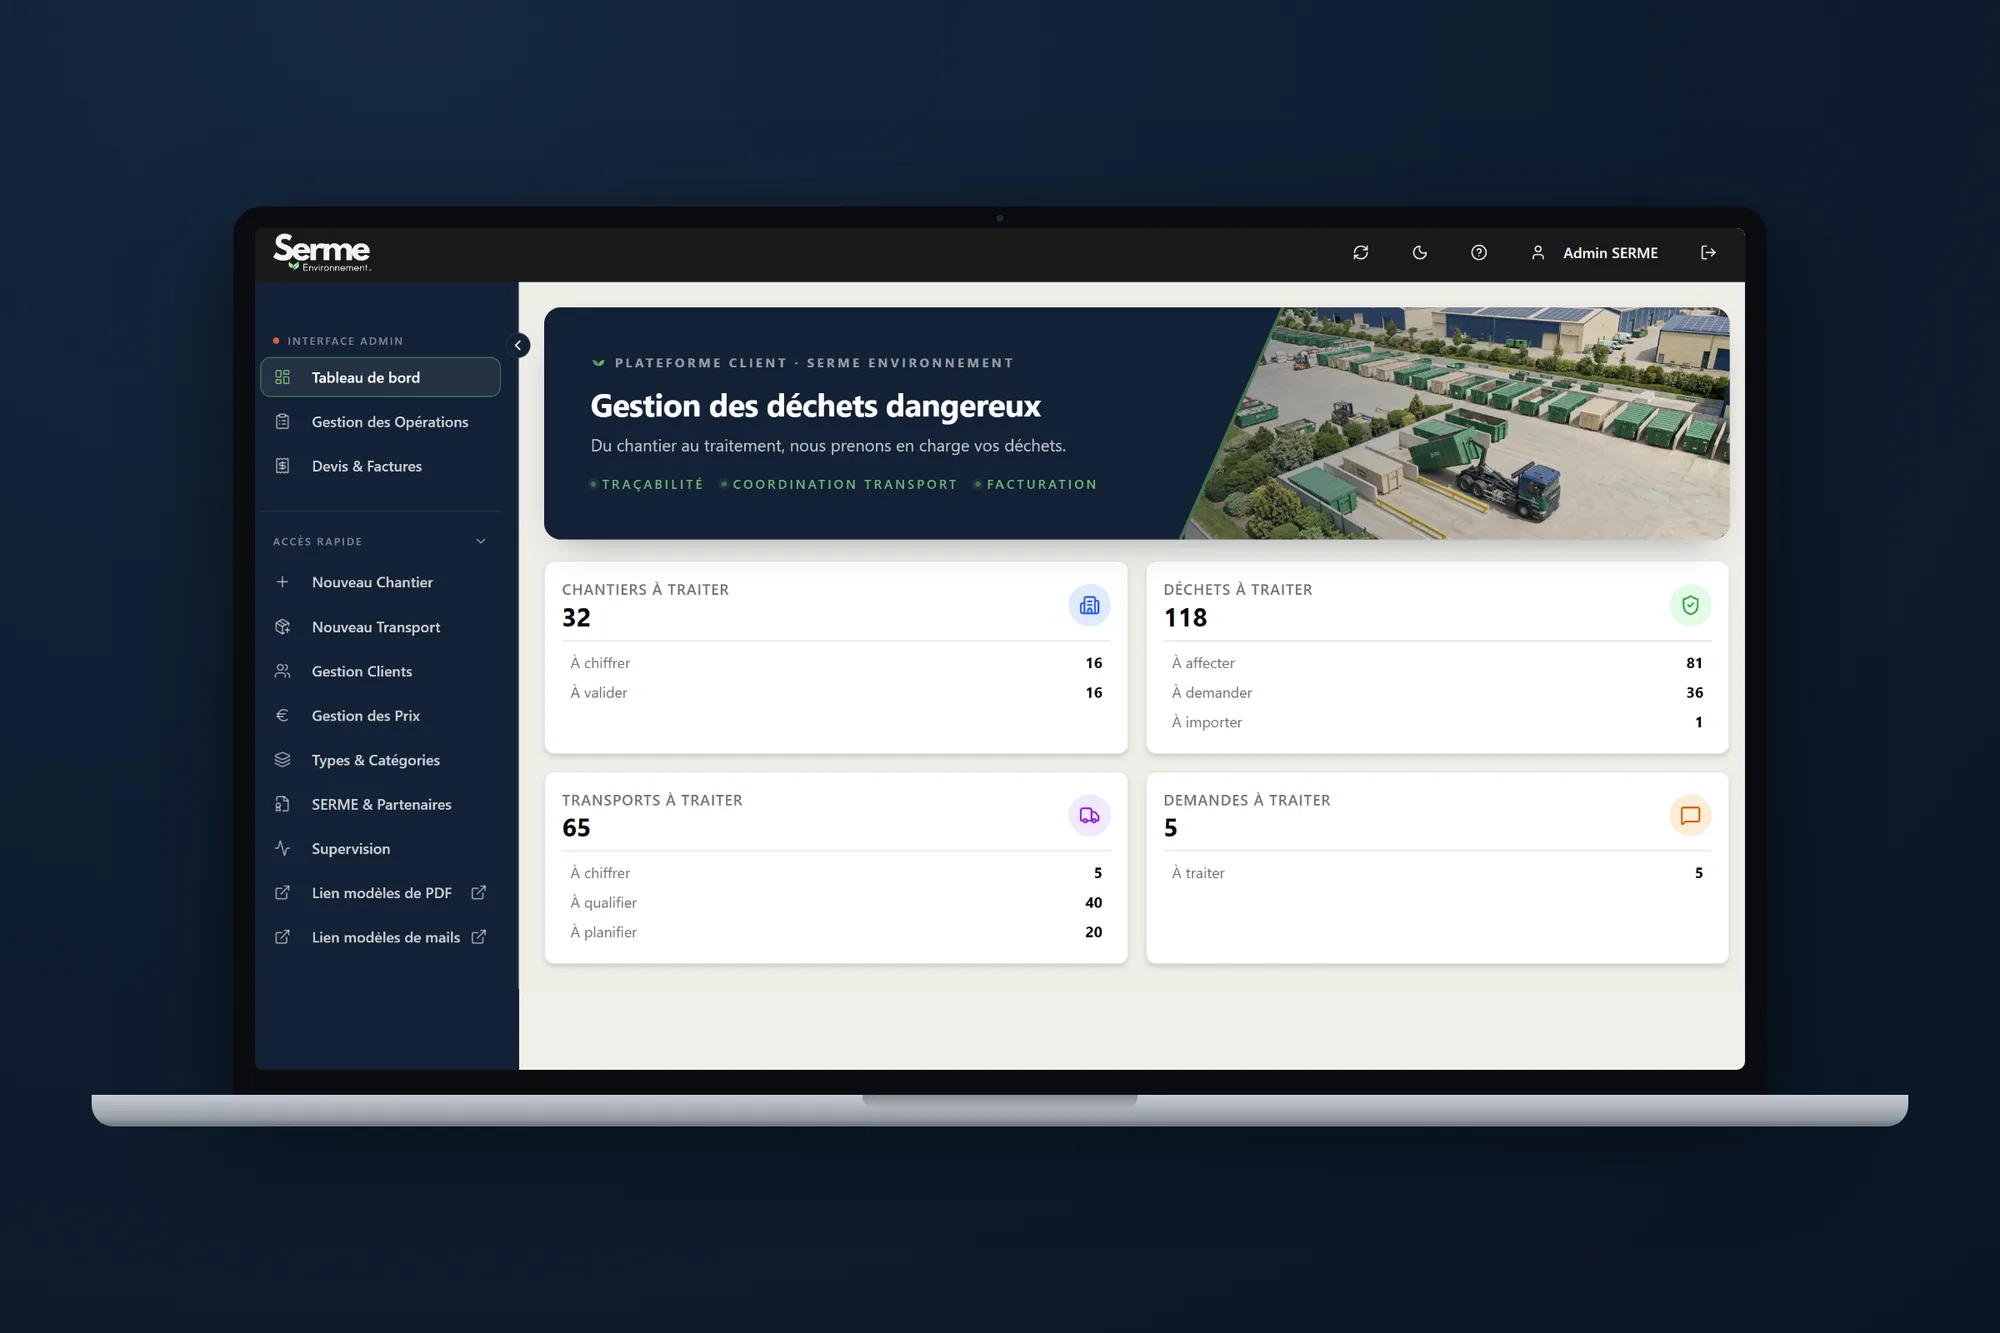
Task: Click the blue building icon in Chantiers card
Action: (x=1089, y=605)
